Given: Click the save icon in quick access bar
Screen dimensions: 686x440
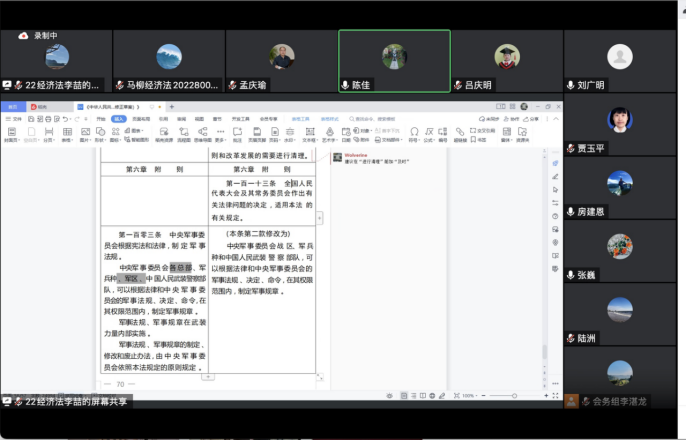Looking at the screenshot, I should (30, 119).
